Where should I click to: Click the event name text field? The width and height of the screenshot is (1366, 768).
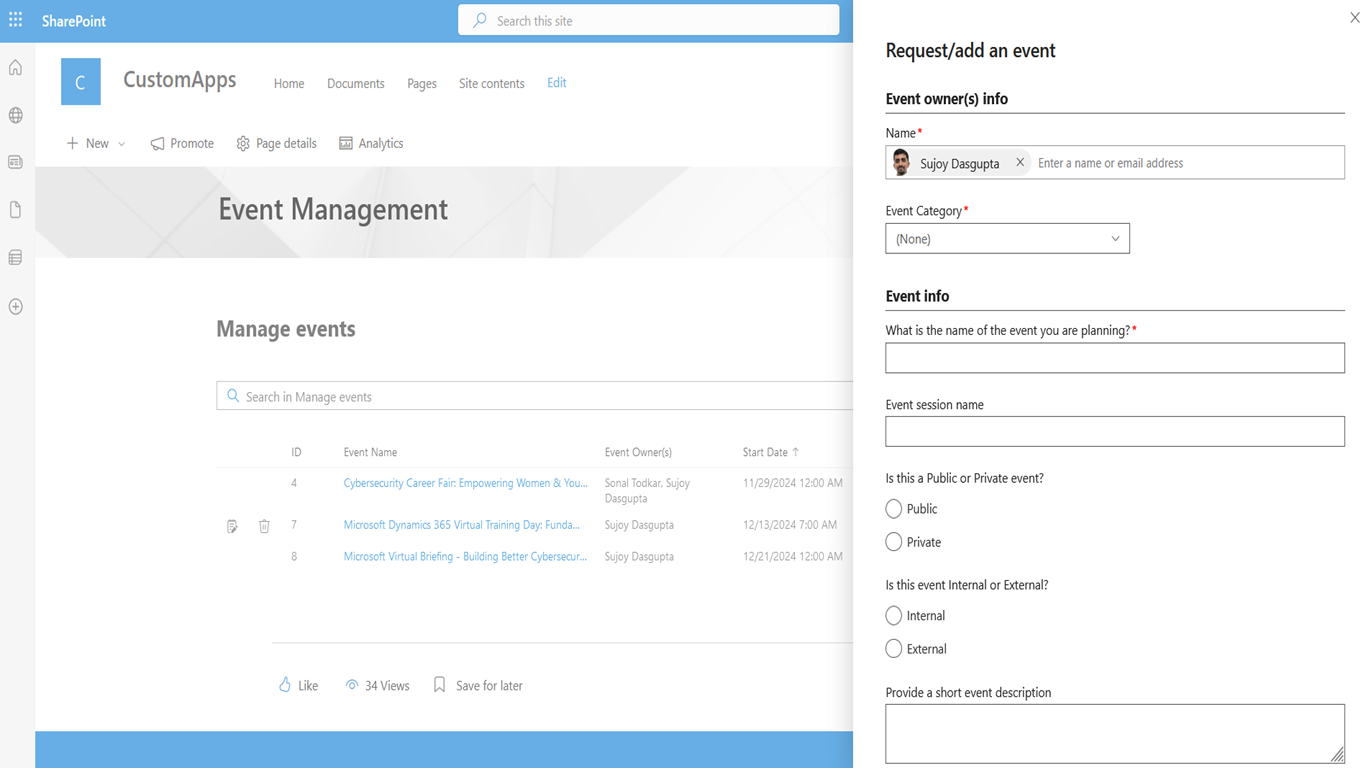[x=1114, y=358]
